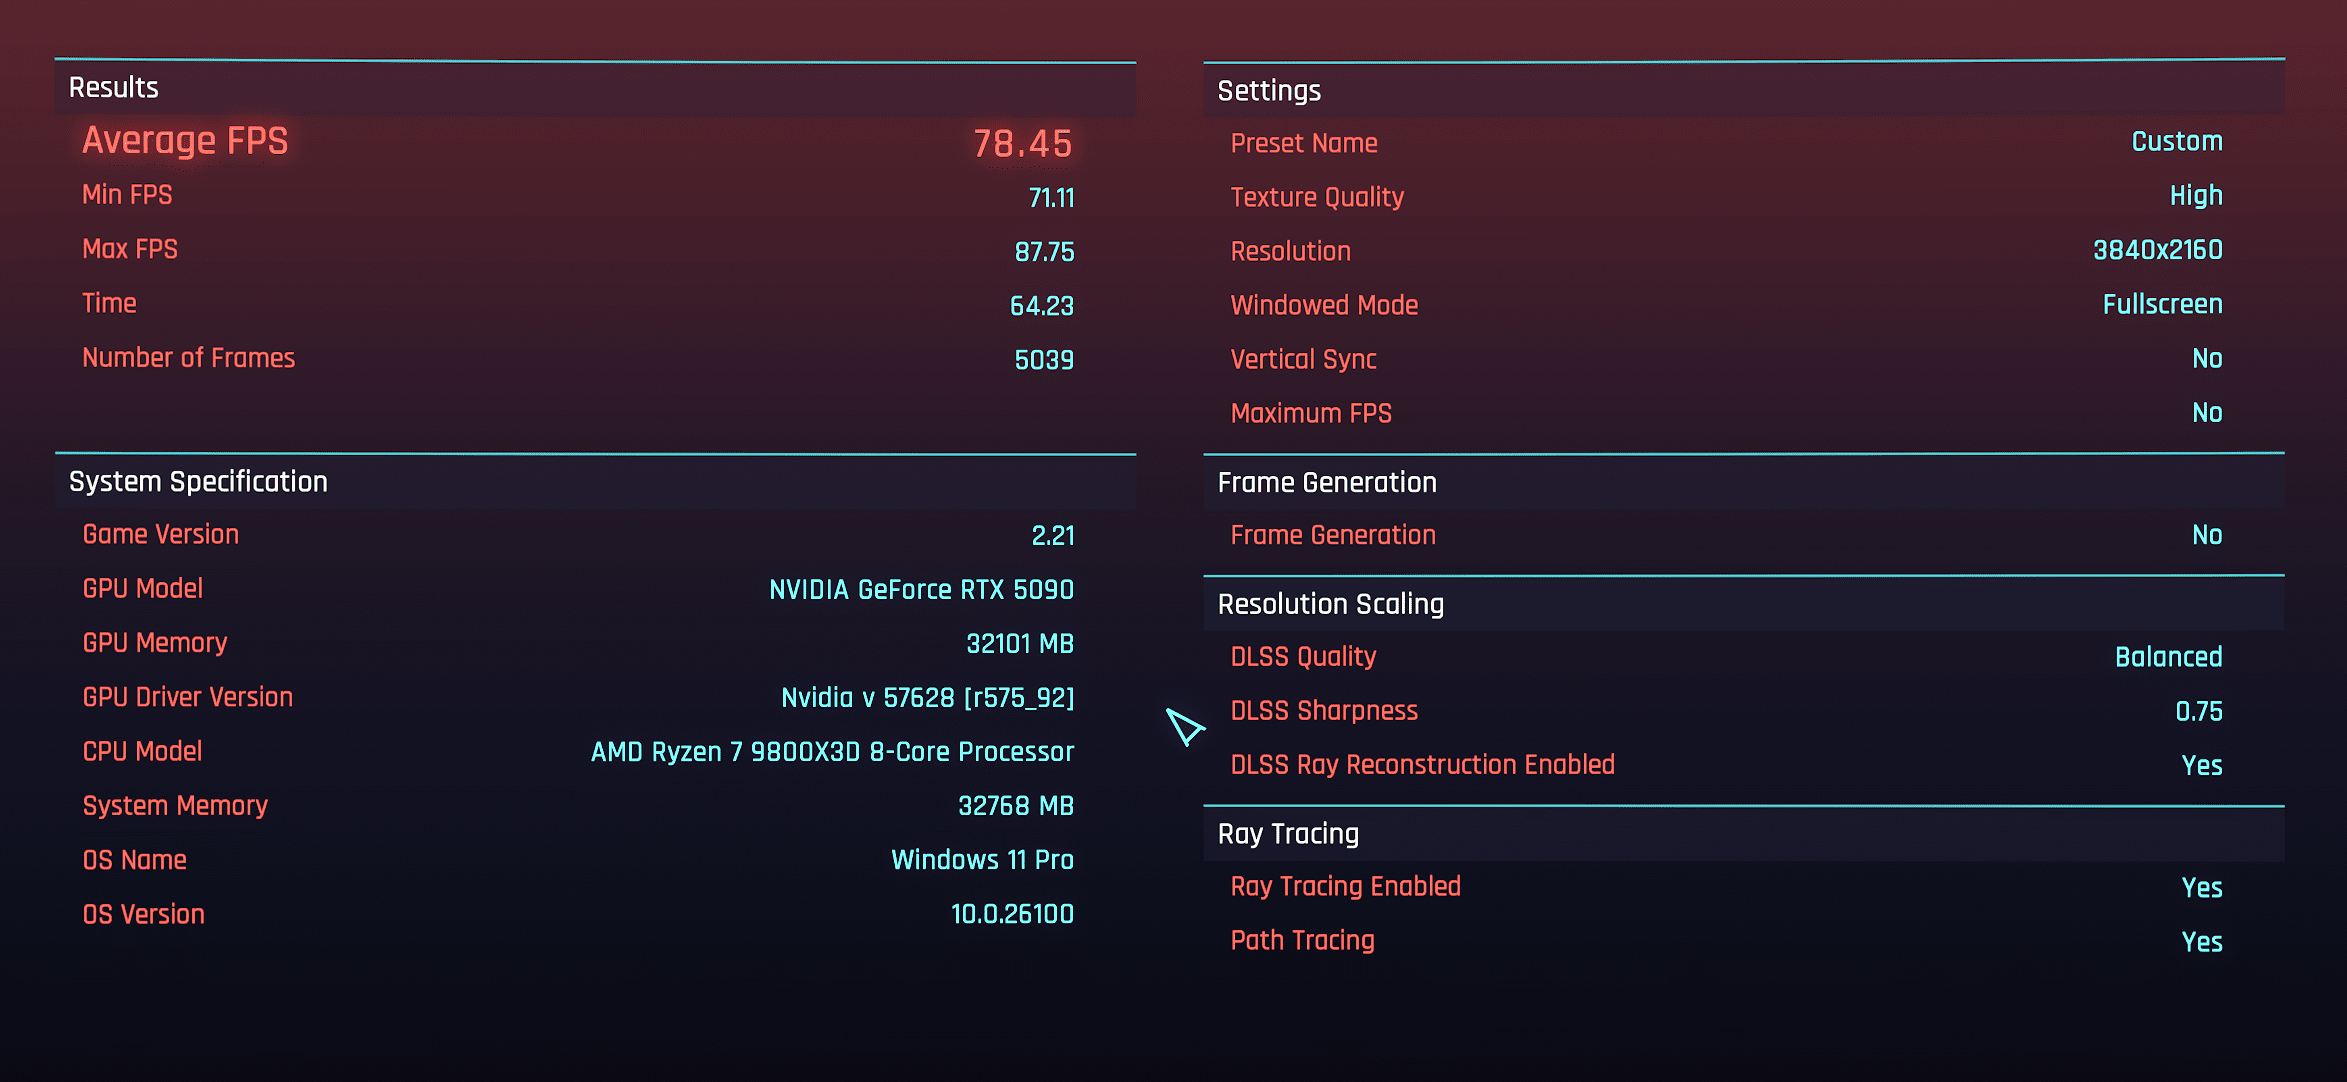Image resolution: width=2347 pixels, height=1082 pixels.
Task: Select the Path Tracing row label
Action: (x=1302, y=940)
